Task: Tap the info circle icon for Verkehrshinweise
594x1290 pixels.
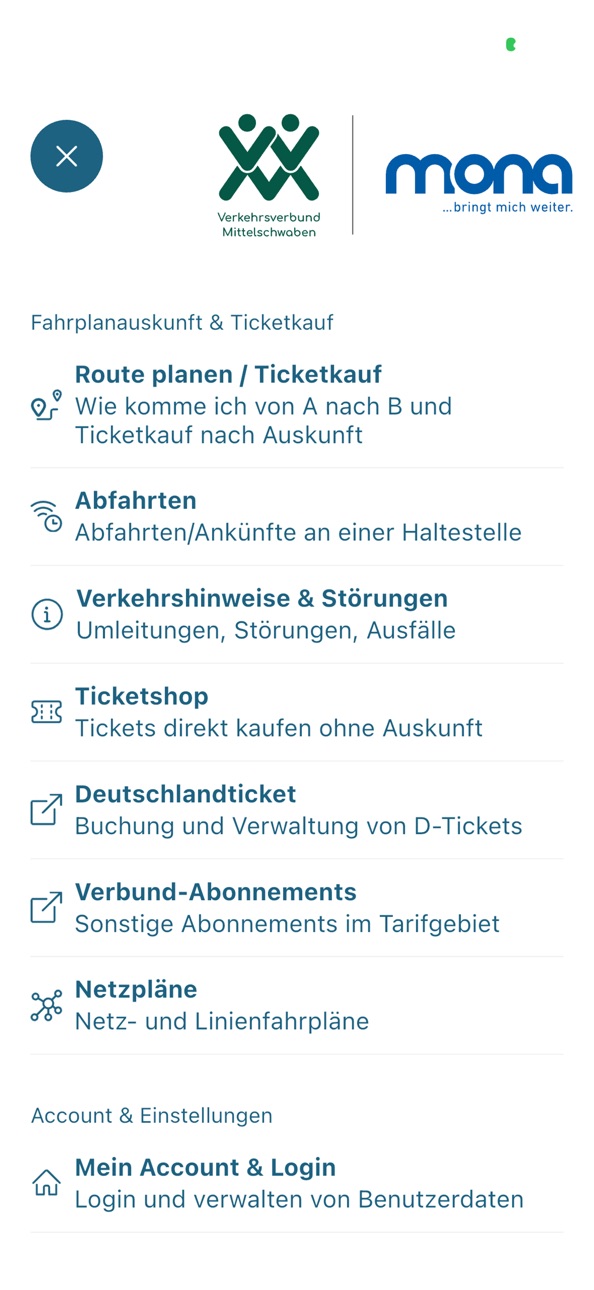Action: [x=47, y=615]
